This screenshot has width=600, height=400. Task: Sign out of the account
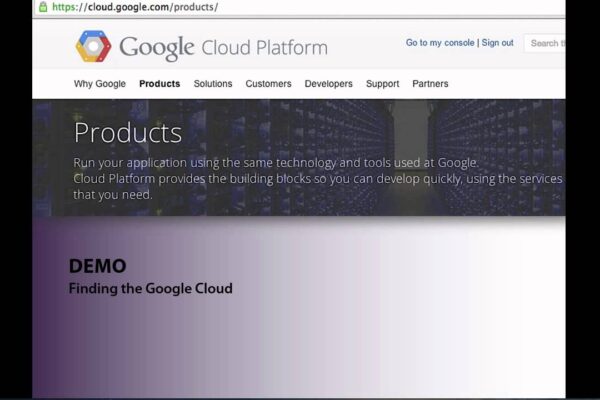tap(497, 43)
